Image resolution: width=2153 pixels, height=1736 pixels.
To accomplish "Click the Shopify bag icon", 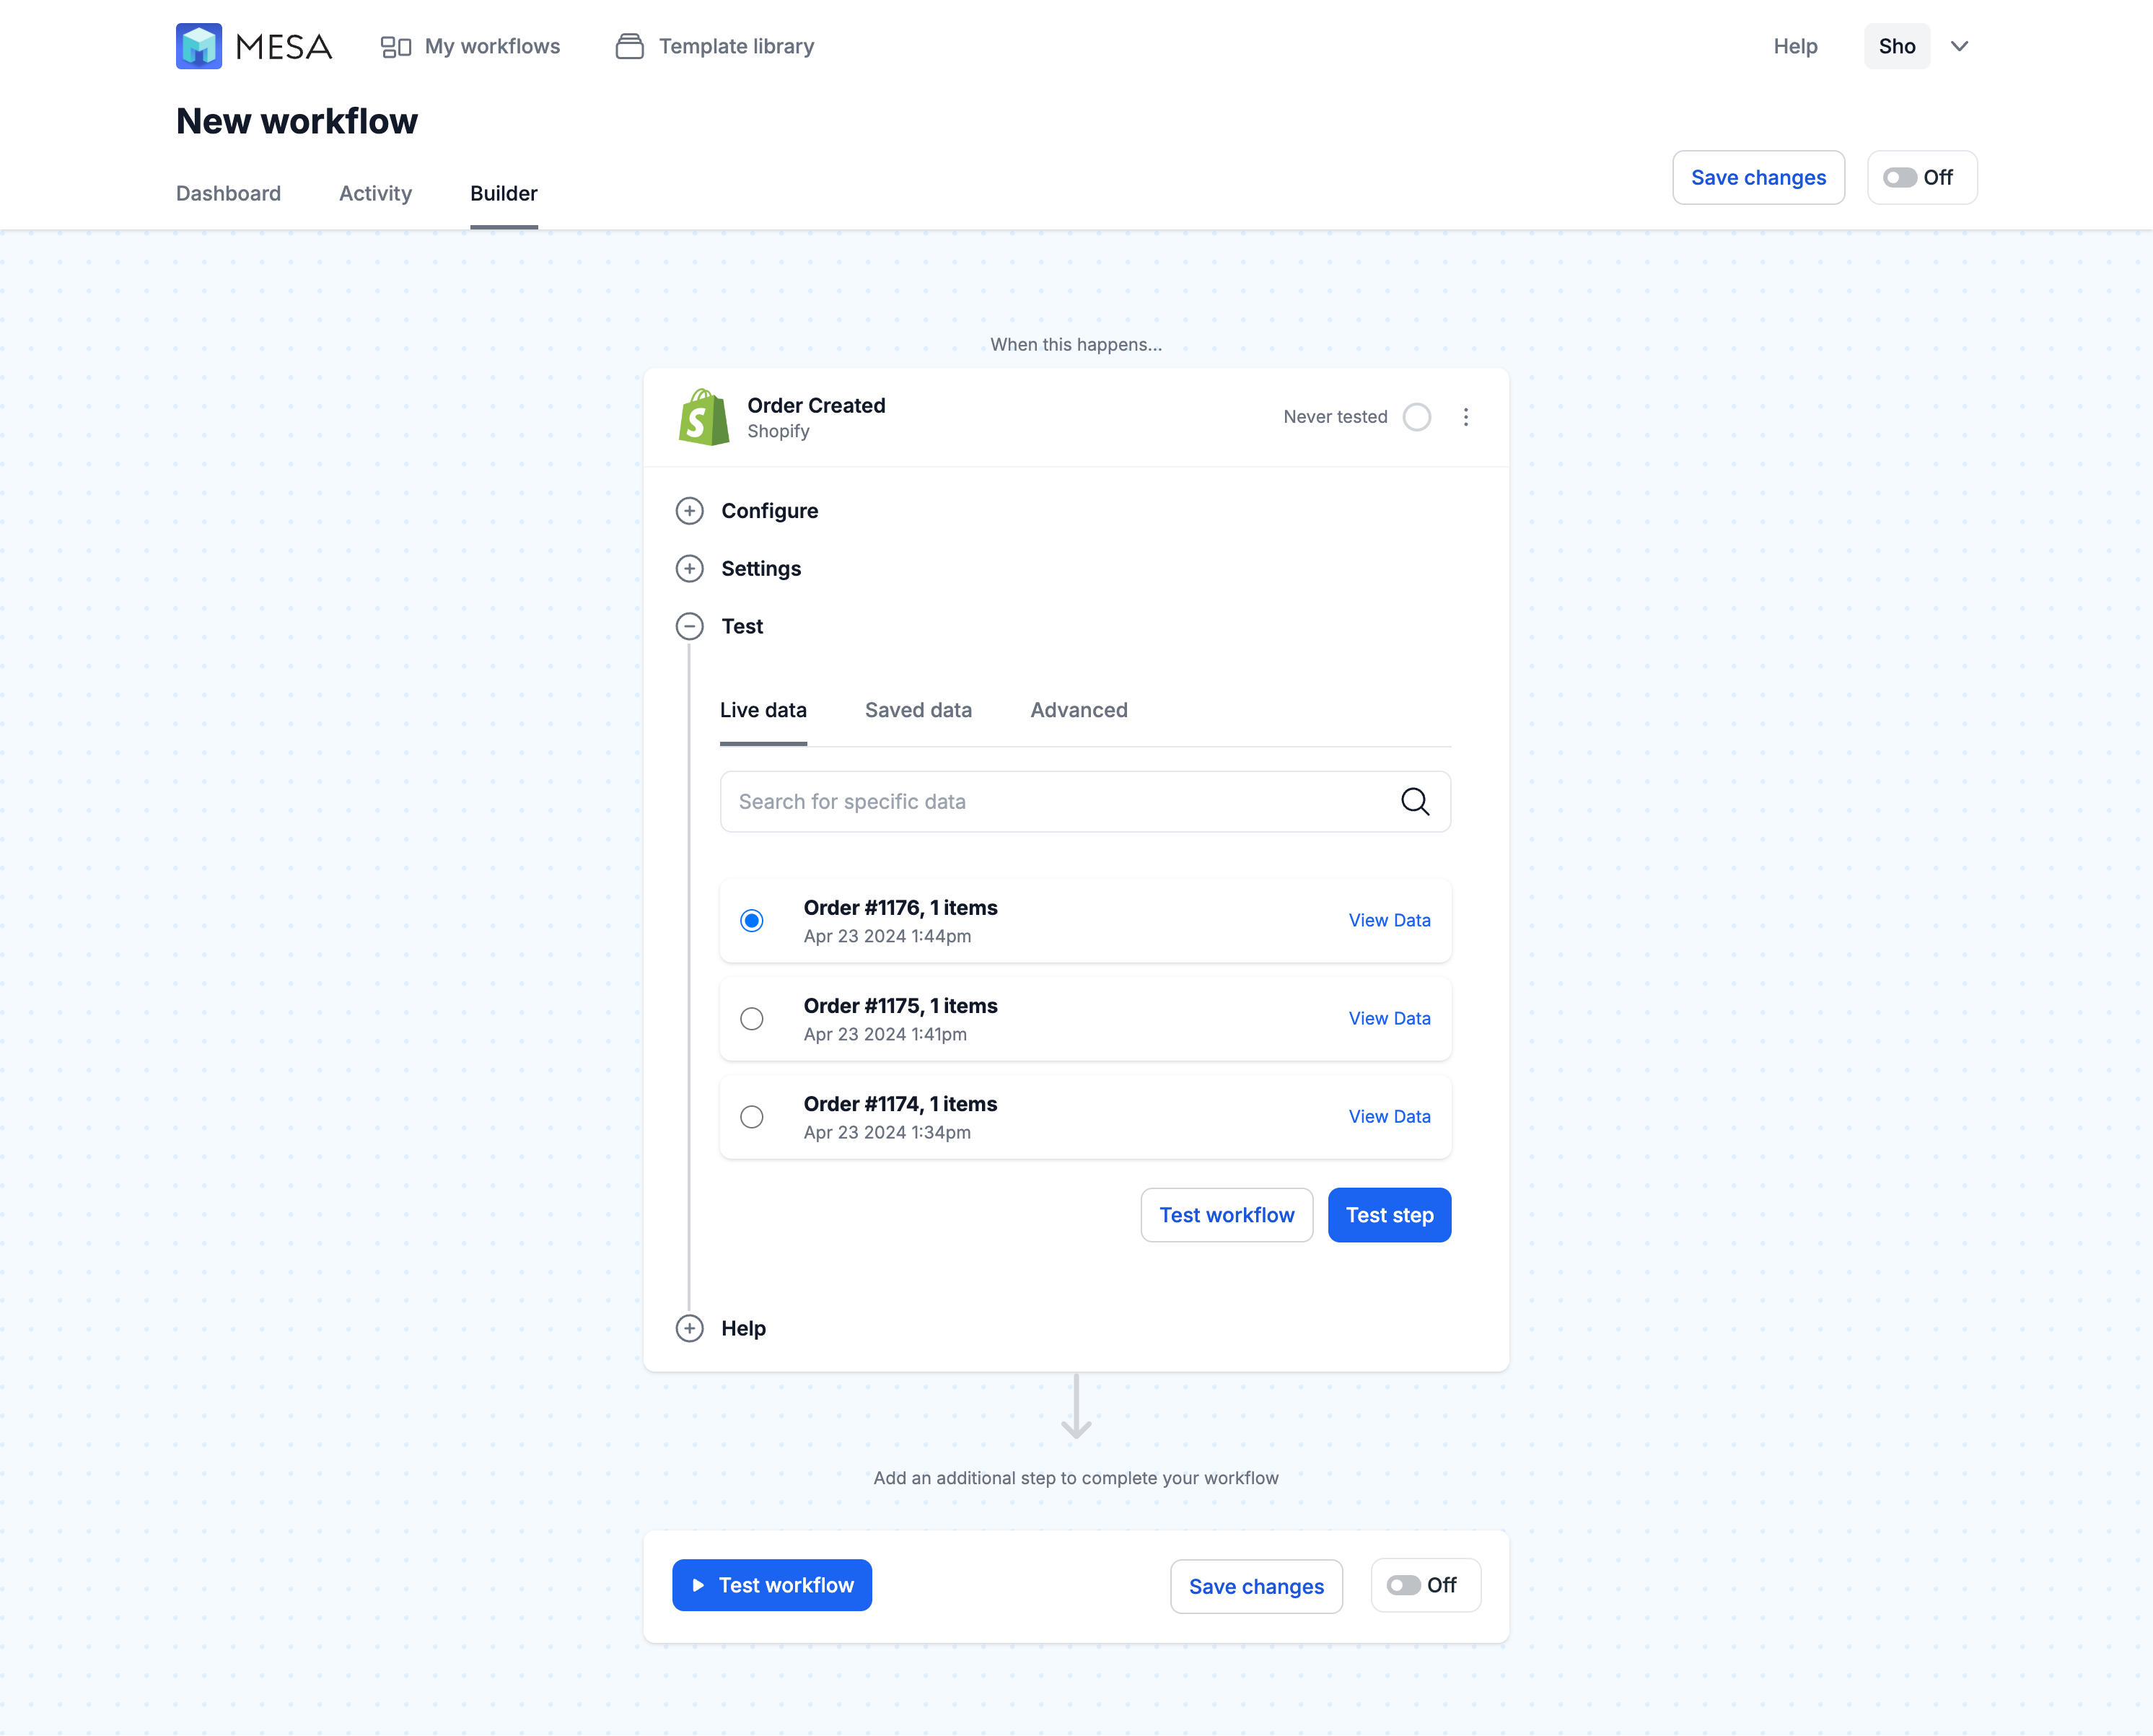I will point(704,417).
